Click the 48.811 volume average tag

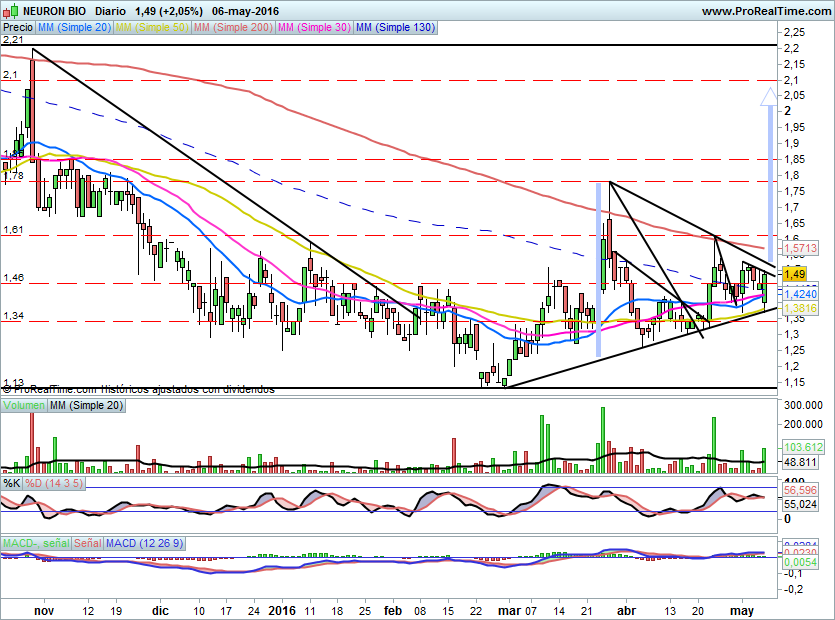click(x=799, y=463)
